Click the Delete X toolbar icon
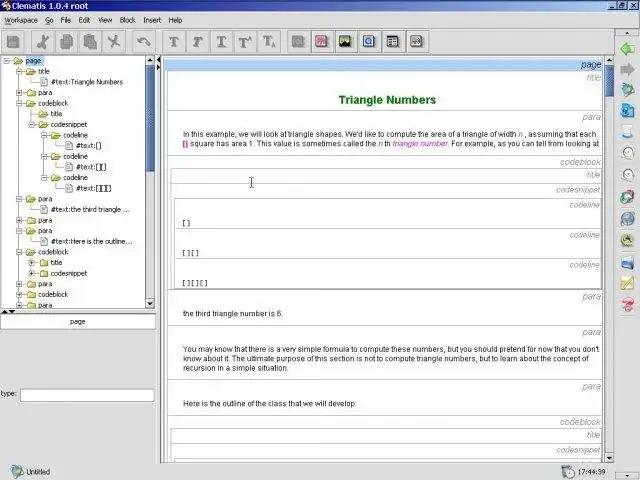The height and width of the screenshot is (480, 640). coord(114,42)
